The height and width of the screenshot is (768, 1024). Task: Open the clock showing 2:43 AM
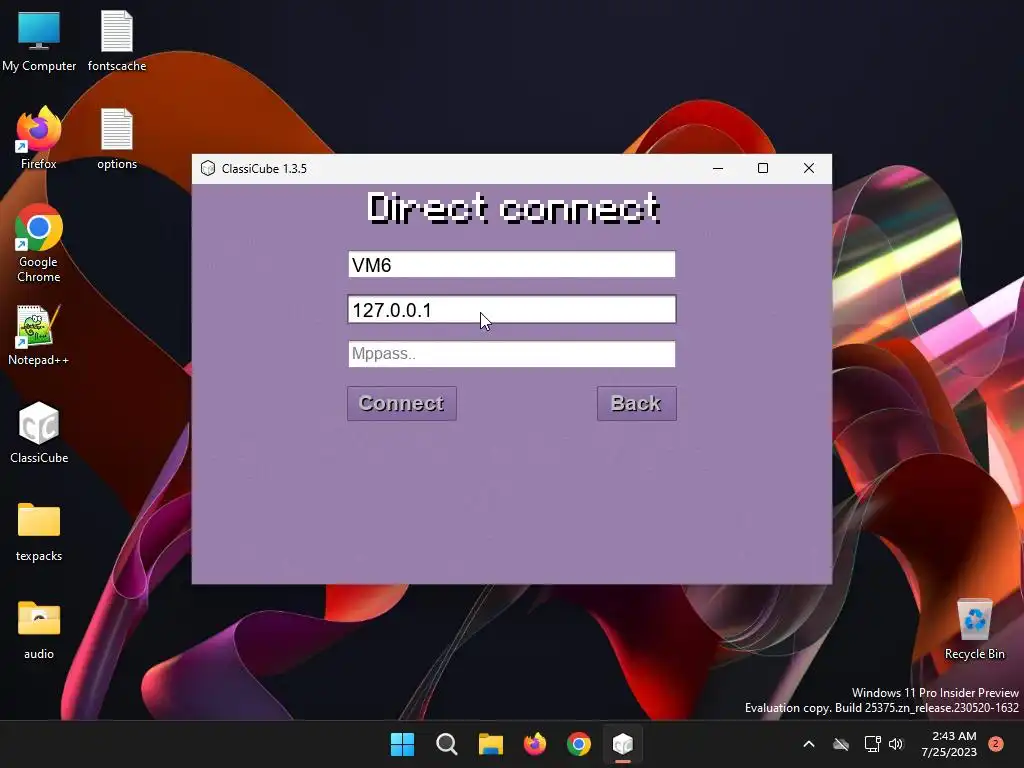(949, 744)
